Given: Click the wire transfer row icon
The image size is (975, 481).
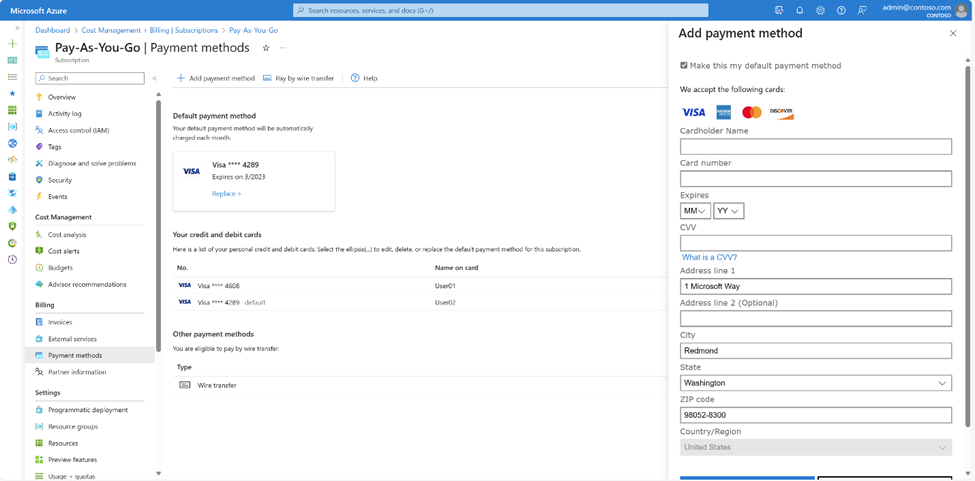Looking at the screenshot, I should point(185,385).
